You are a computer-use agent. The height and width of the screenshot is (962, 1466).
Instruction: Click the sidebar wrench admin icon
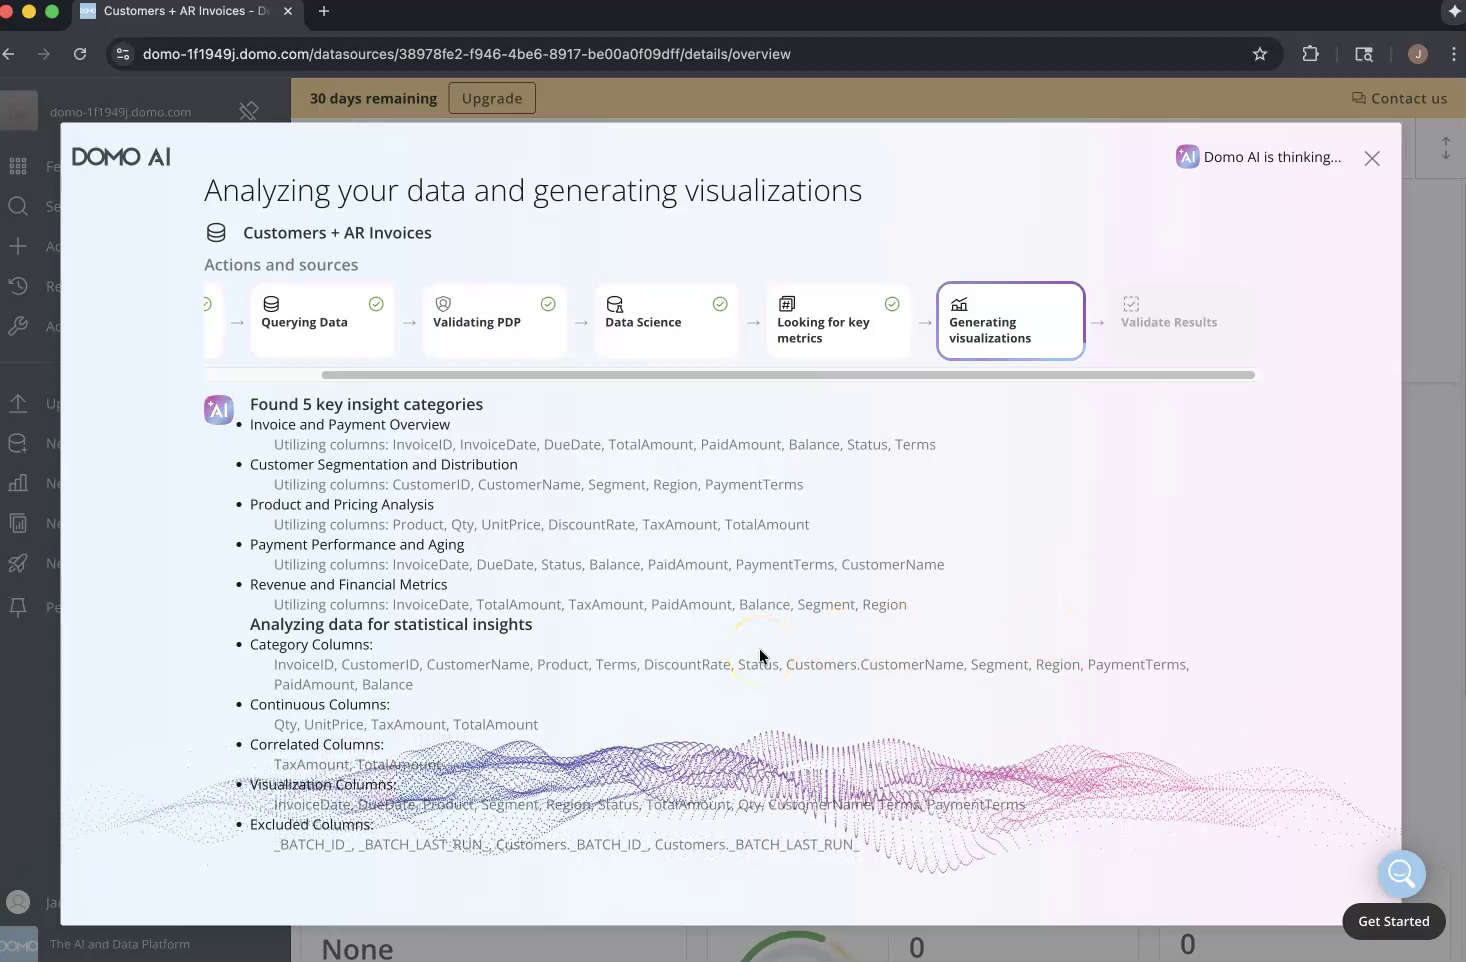[18, 326]
